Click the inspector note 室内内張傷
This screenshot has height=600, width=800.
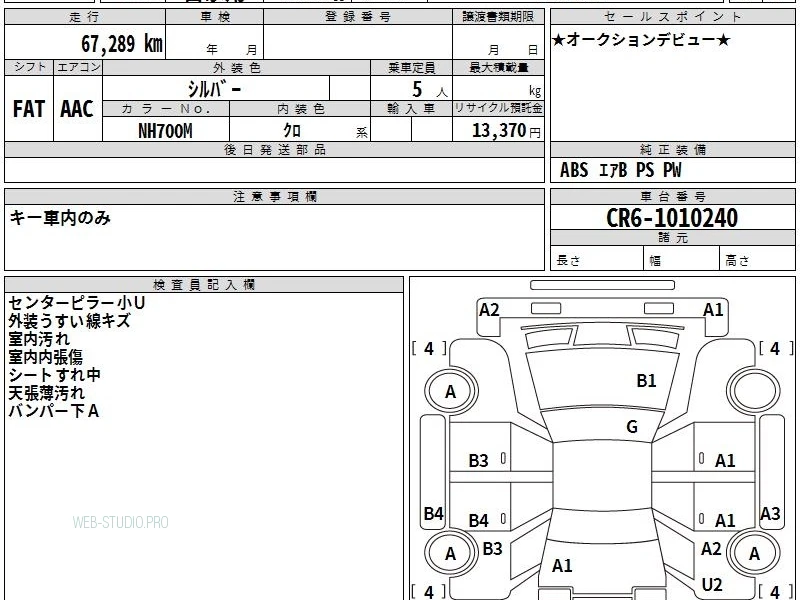click(x=45, y=357)
